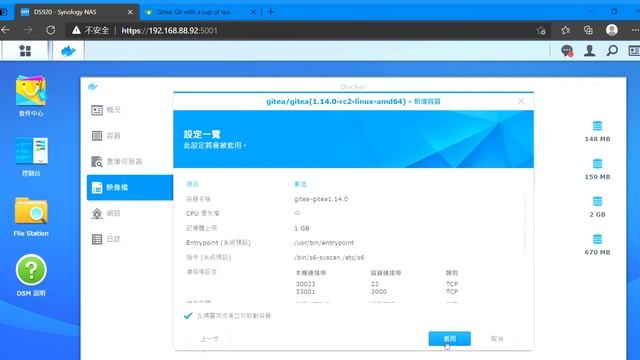Open File Station desktop icon
Screen dimensions: 640x360
(x=31, y=217)
